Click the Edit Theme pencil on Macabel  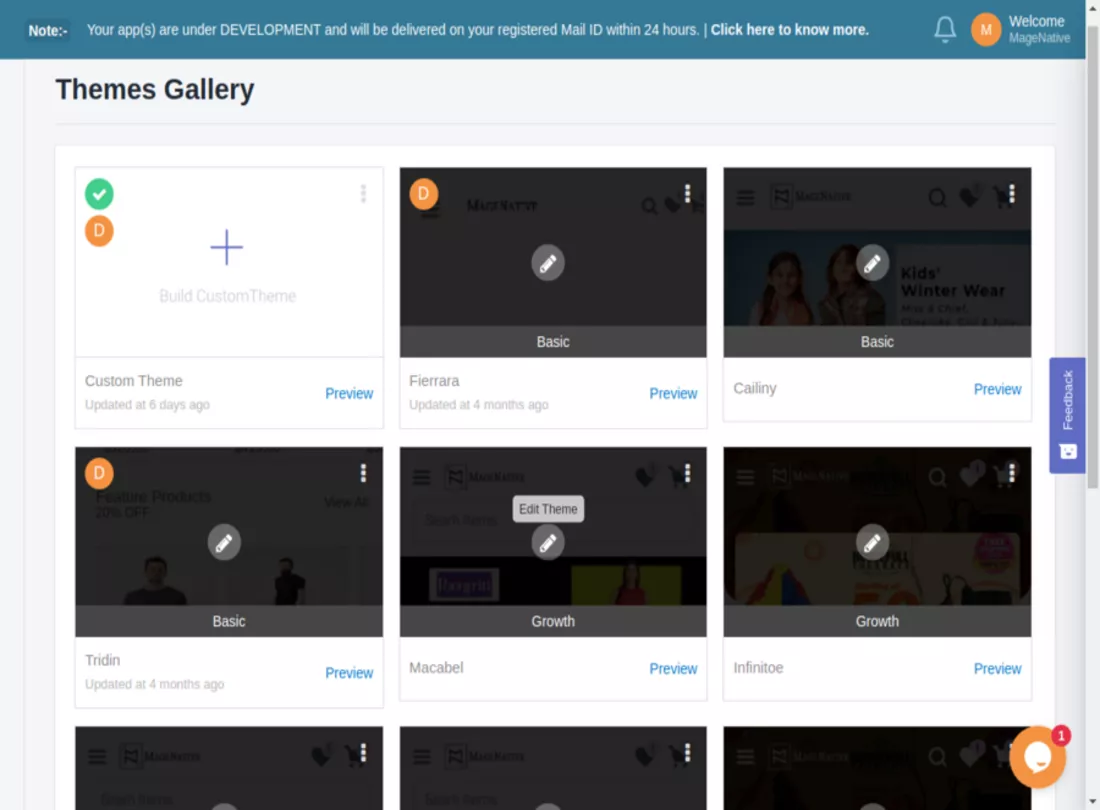click(548, 542)
